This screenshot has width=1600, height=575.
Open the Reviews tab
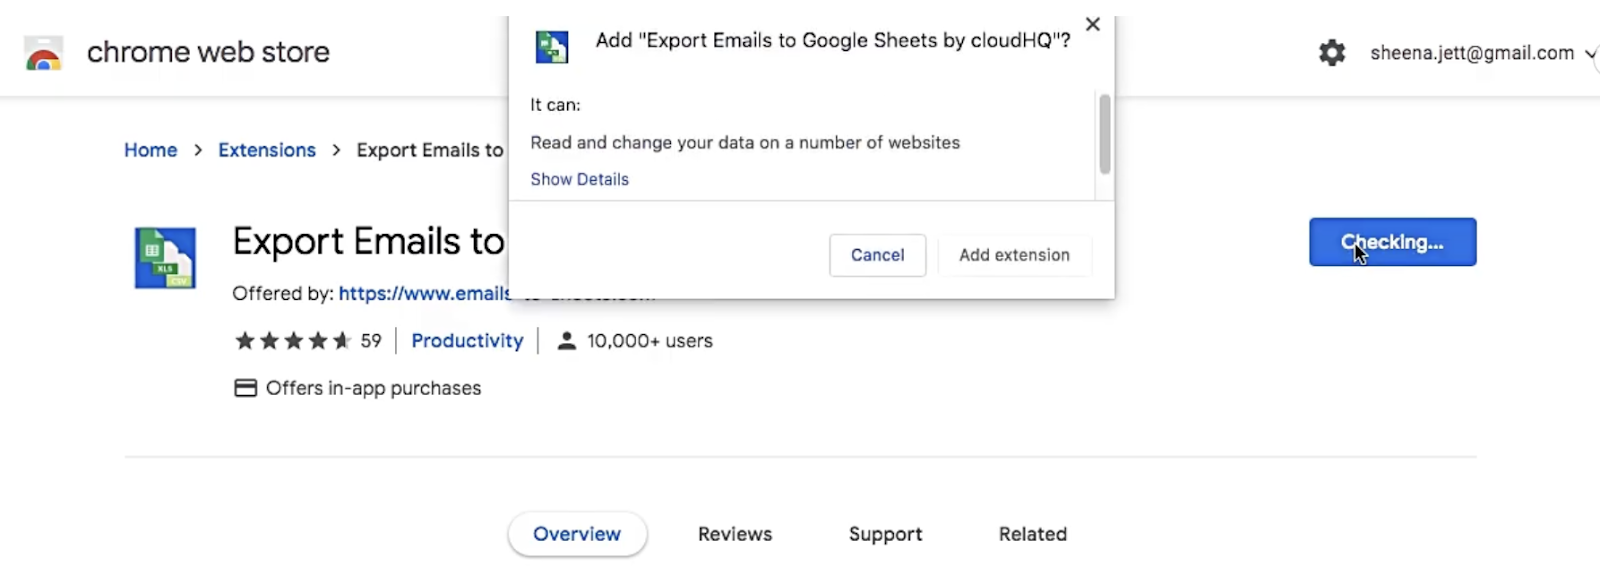[735, 534]
